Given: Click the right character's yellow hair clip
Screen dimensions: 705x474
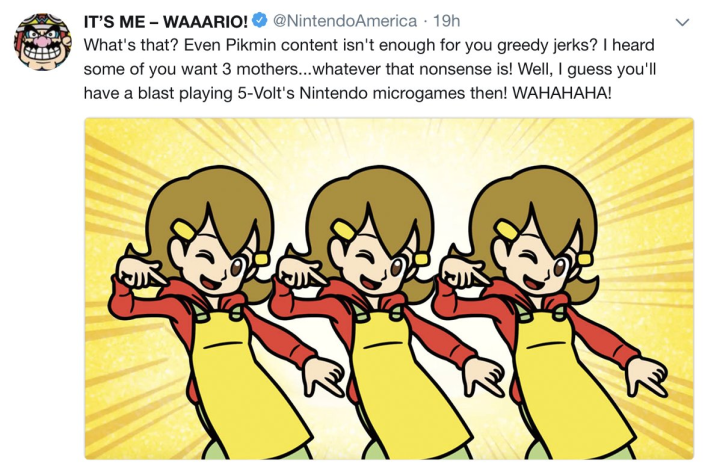Looking at the screenshot, I should click(507, 230).
